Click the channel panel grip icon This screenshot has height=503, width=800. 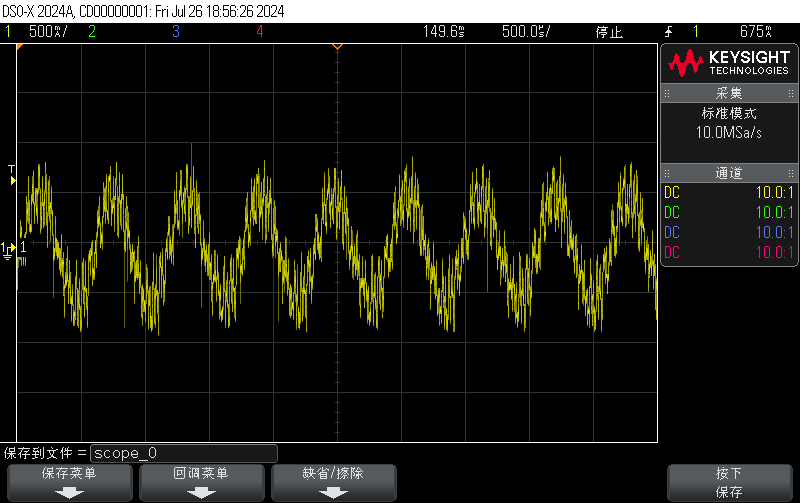click(x=667, y=173)
